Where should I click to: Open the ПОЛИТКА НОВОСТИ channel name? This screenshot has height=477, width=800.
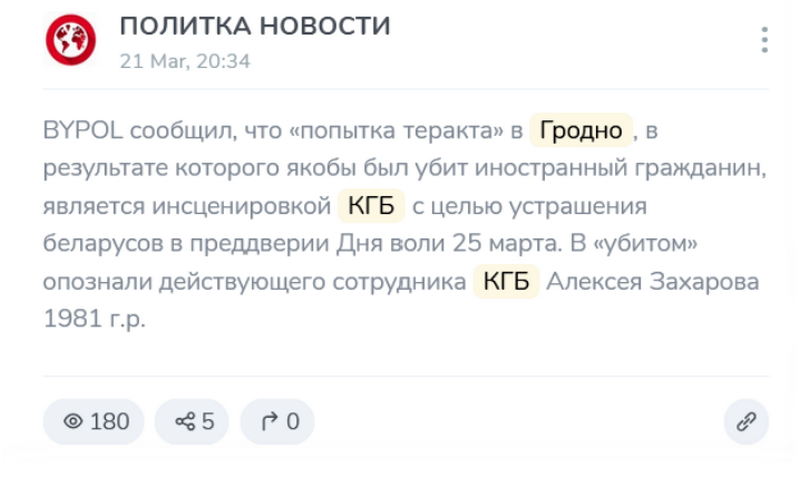point(255,26)
